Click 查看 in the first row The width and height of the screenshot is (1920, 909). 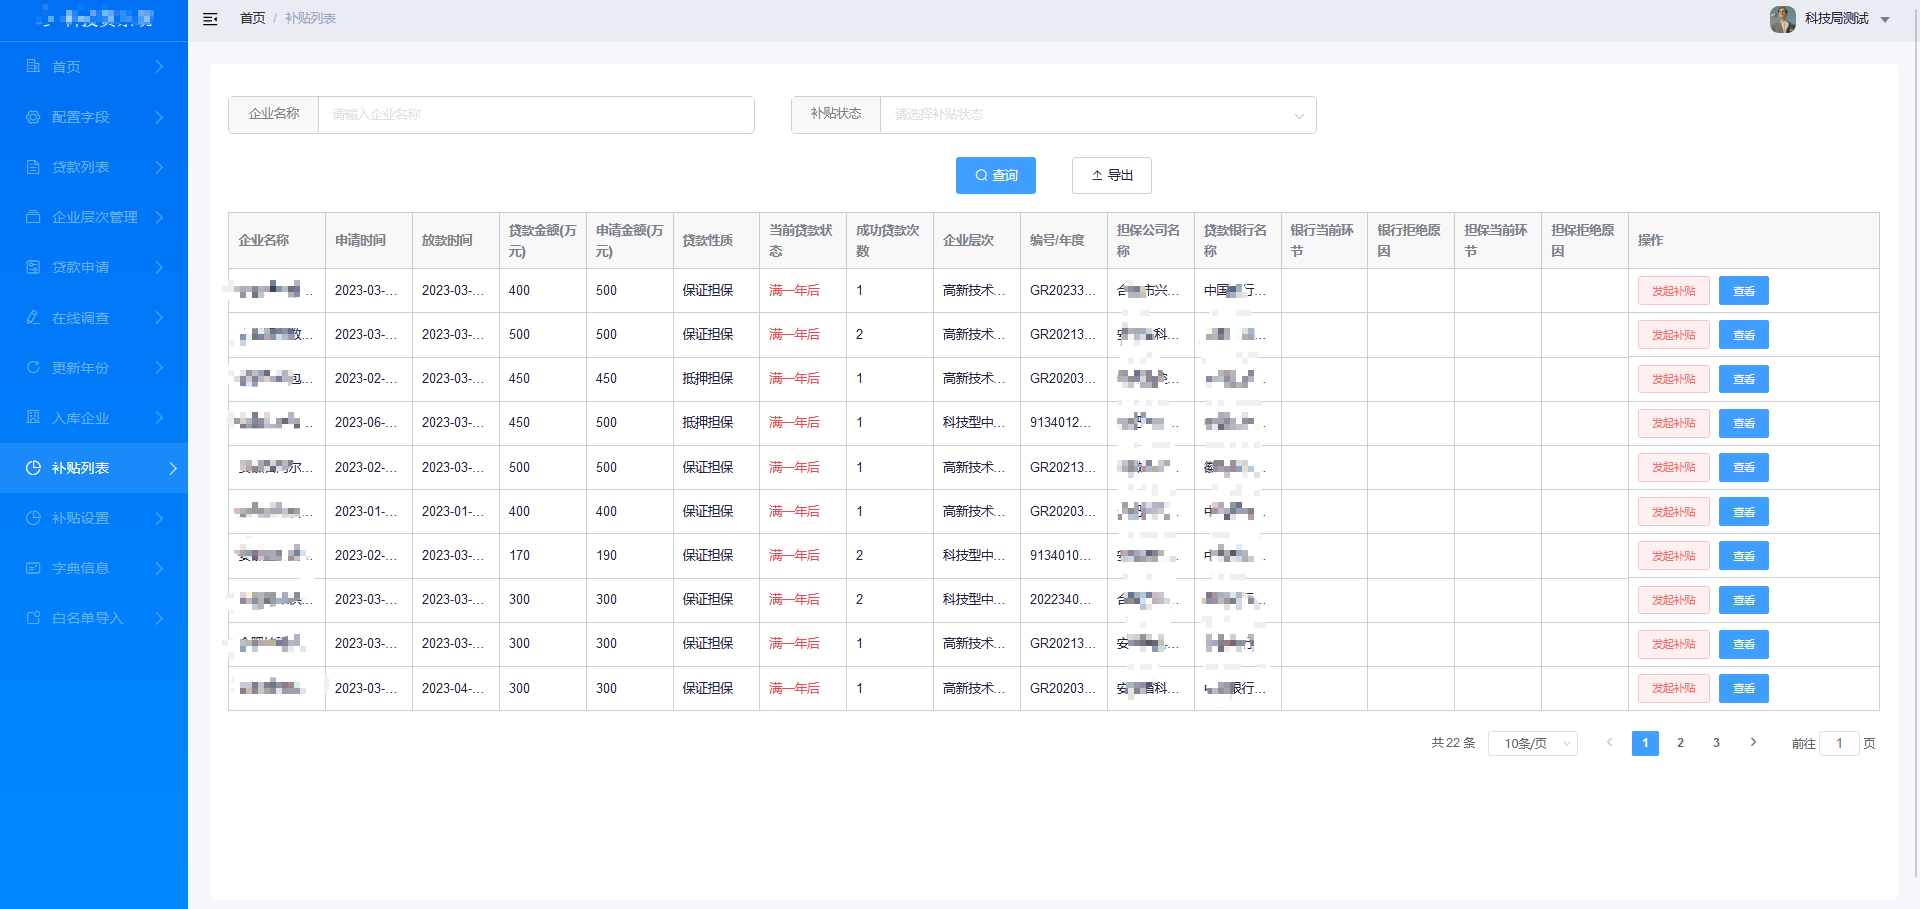point(1743,291)
